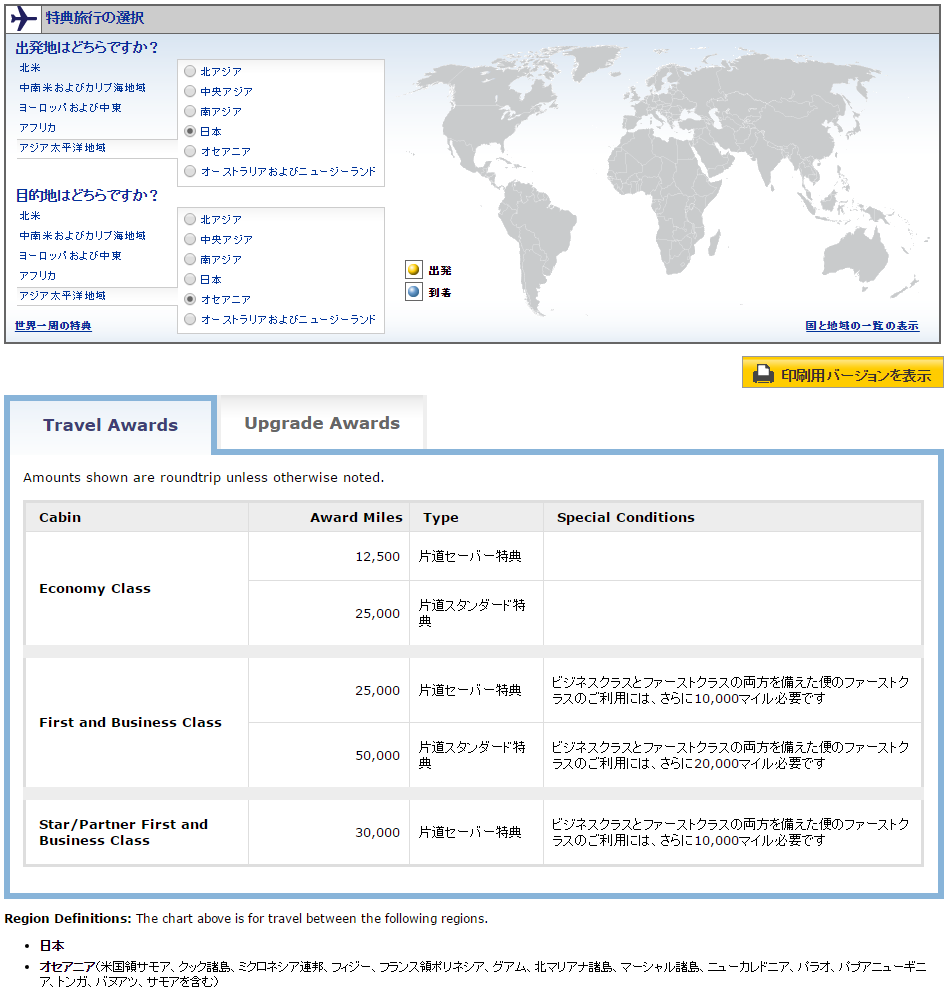Click the printer icon on the yellow button
The image size is (951, 998).
click(763, 374)
